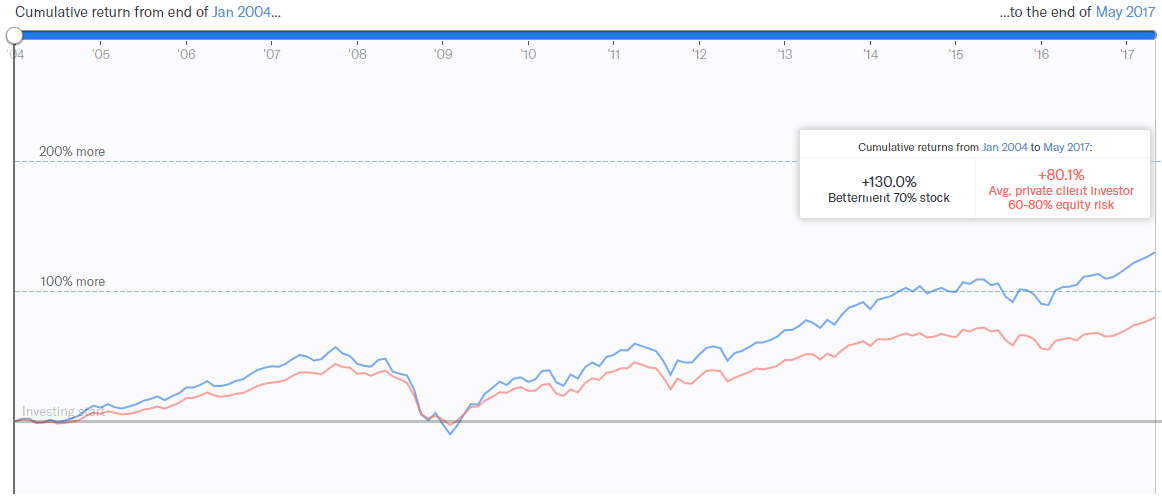The width and height of the screenshot is (1162, 499).
Task: Select the '14 year marker on timeline
Action: tap(870, 54)
